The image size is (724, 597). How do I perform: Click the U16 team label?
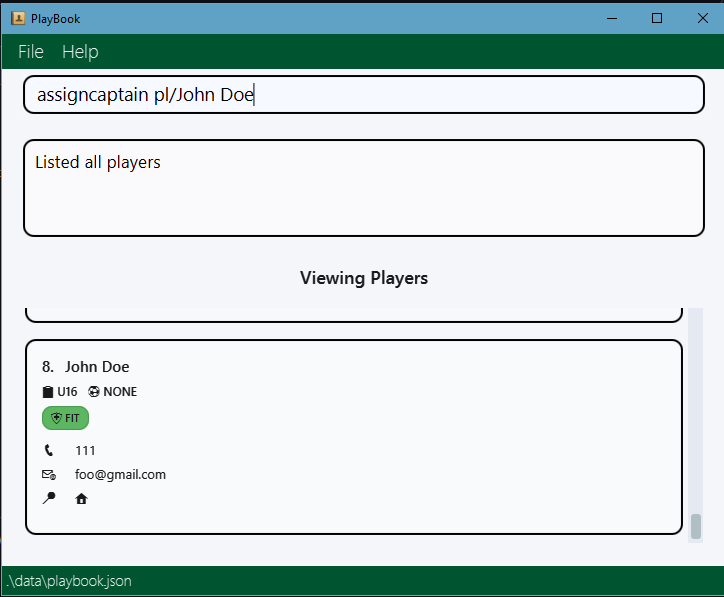(x=67, y=392)
